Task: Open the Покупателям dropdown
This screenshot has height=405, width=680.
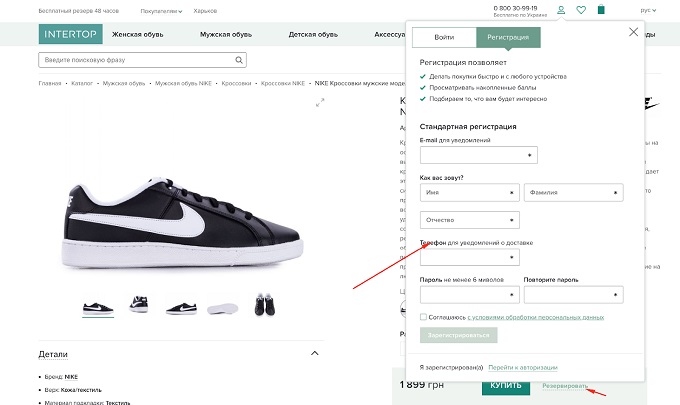Action: pyautogui.click(x=161, y=11)
